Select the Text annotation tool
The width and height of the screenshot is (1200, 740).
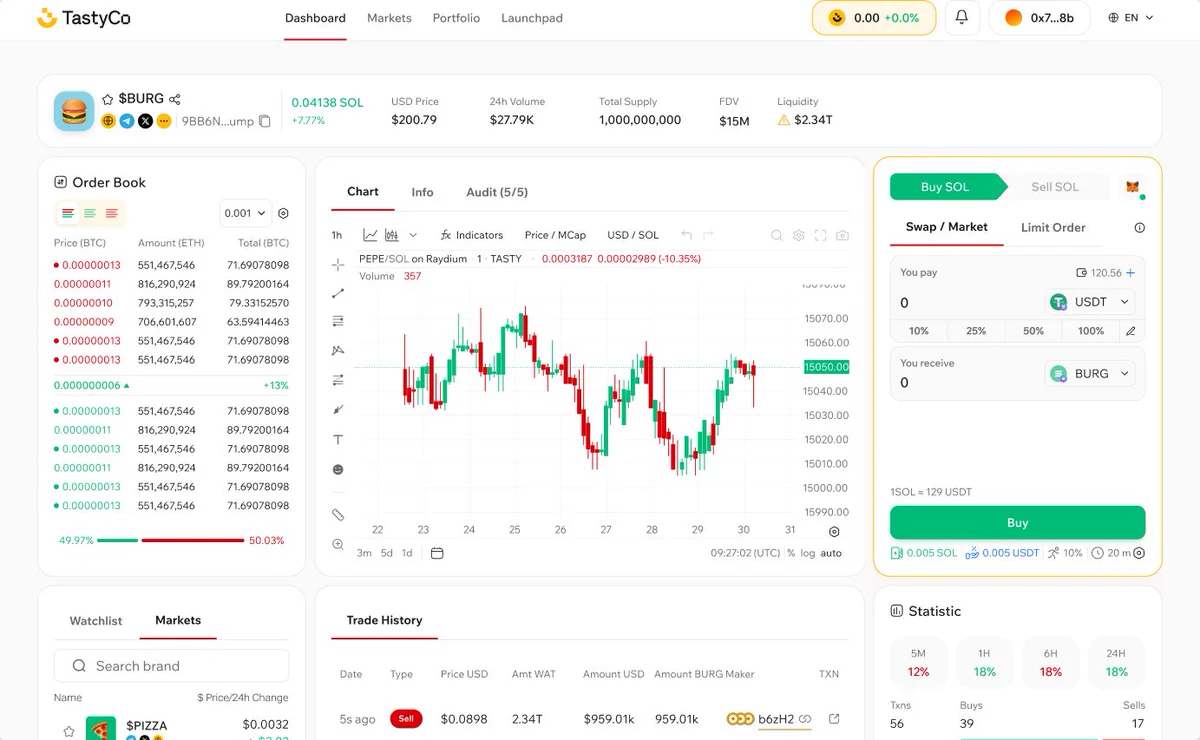point(338,439)
